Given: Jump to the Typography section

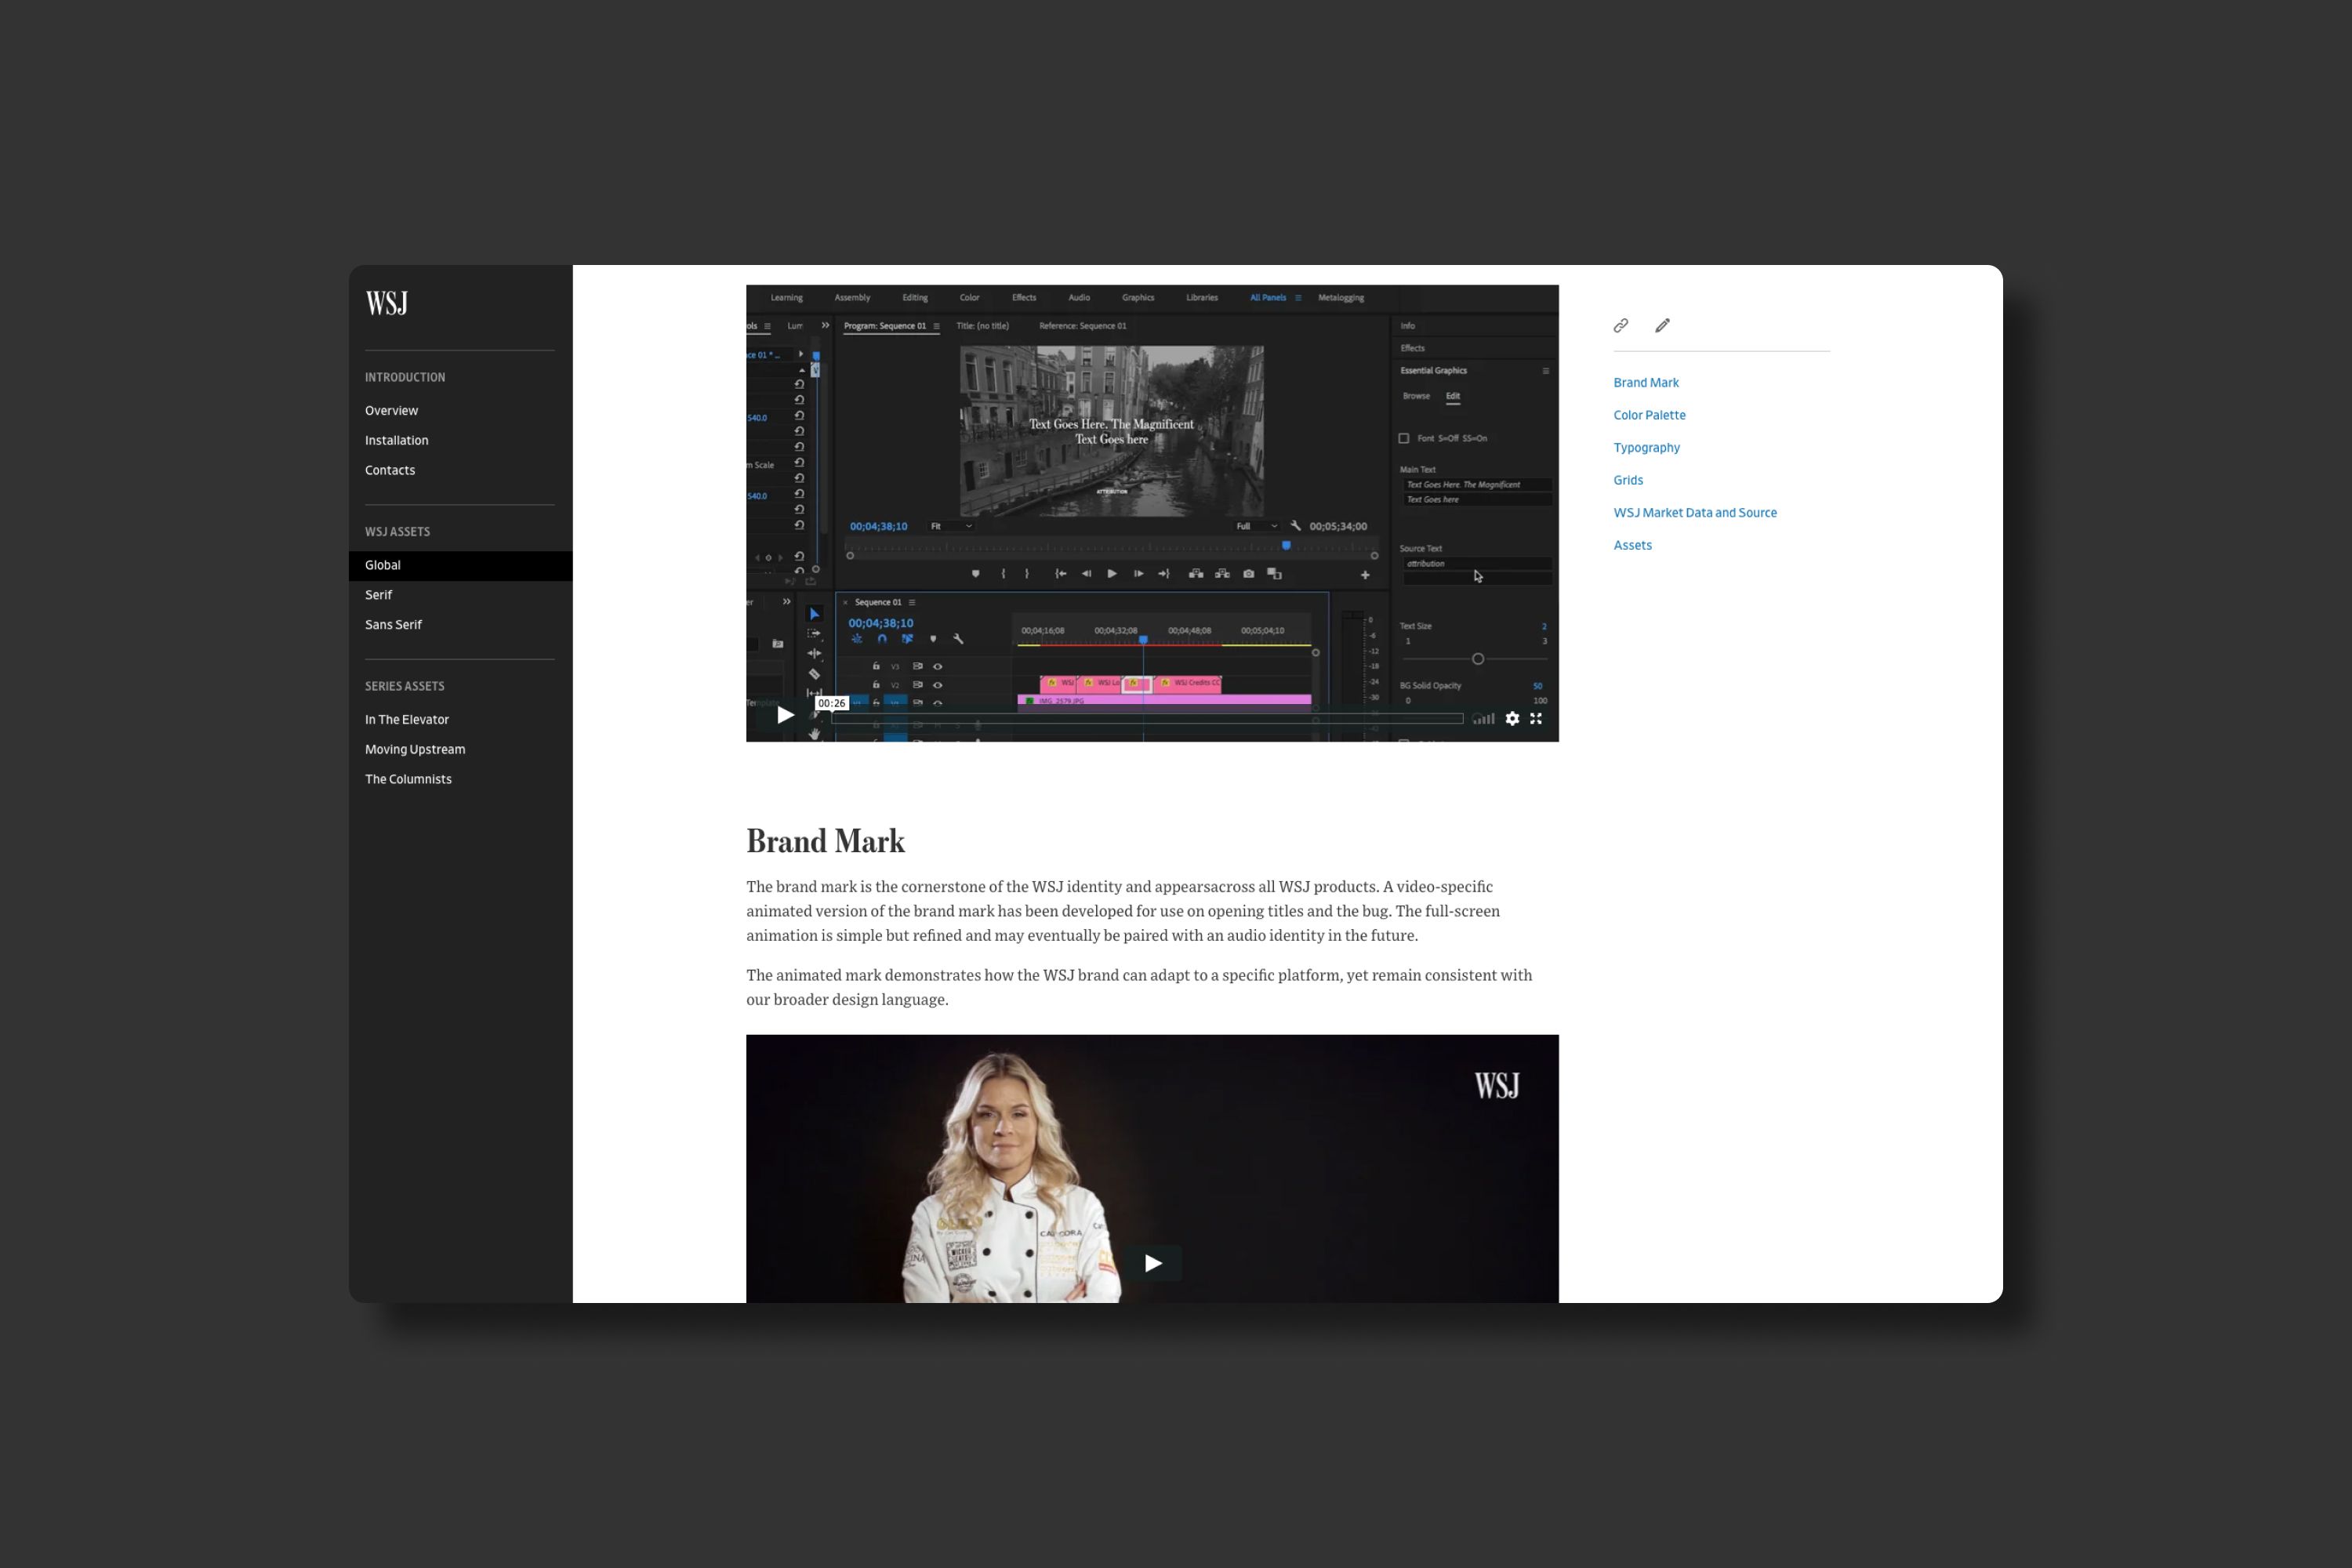Looking at the screenshot, I should (1646, 447).
